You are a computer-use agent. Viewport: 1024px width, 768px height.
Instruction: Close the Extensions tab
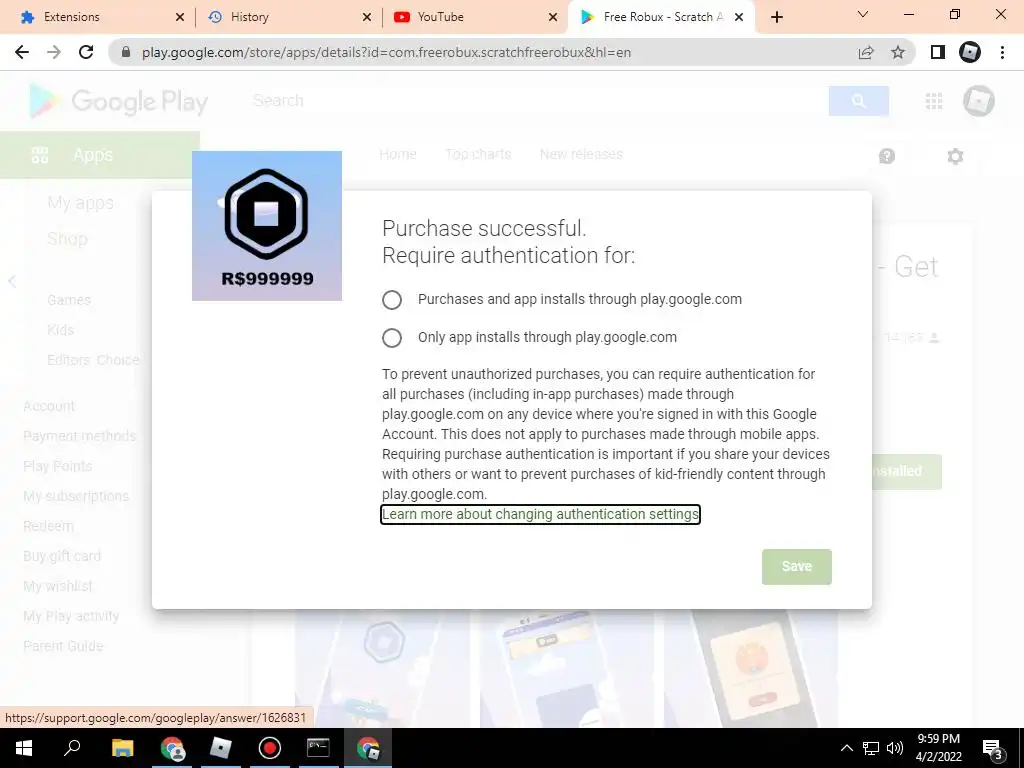click(x=180, y=18)
